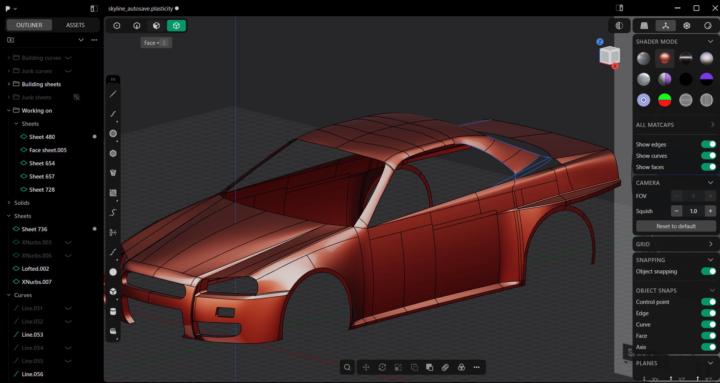Viewport: 720px width, 383px height.
Task: Open the search icon in bottom bar
Action: (x=347, y=367)
